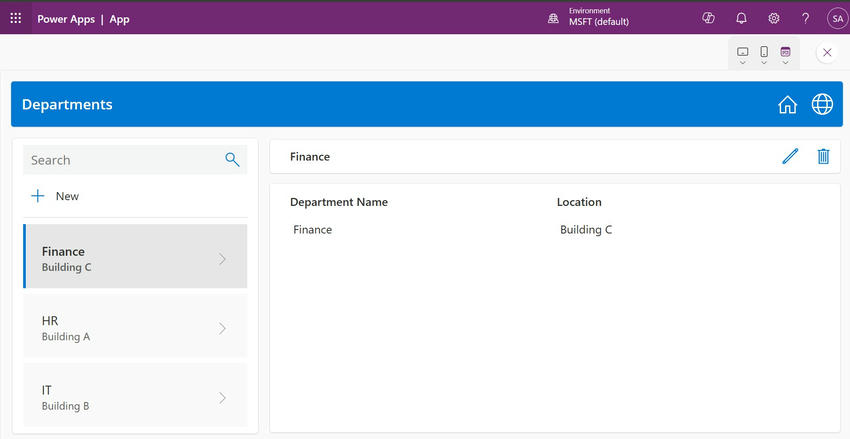The image size is (850, 439).
Task: Select the IT department item
Action: pyautogui.click(x=135, y=395)
